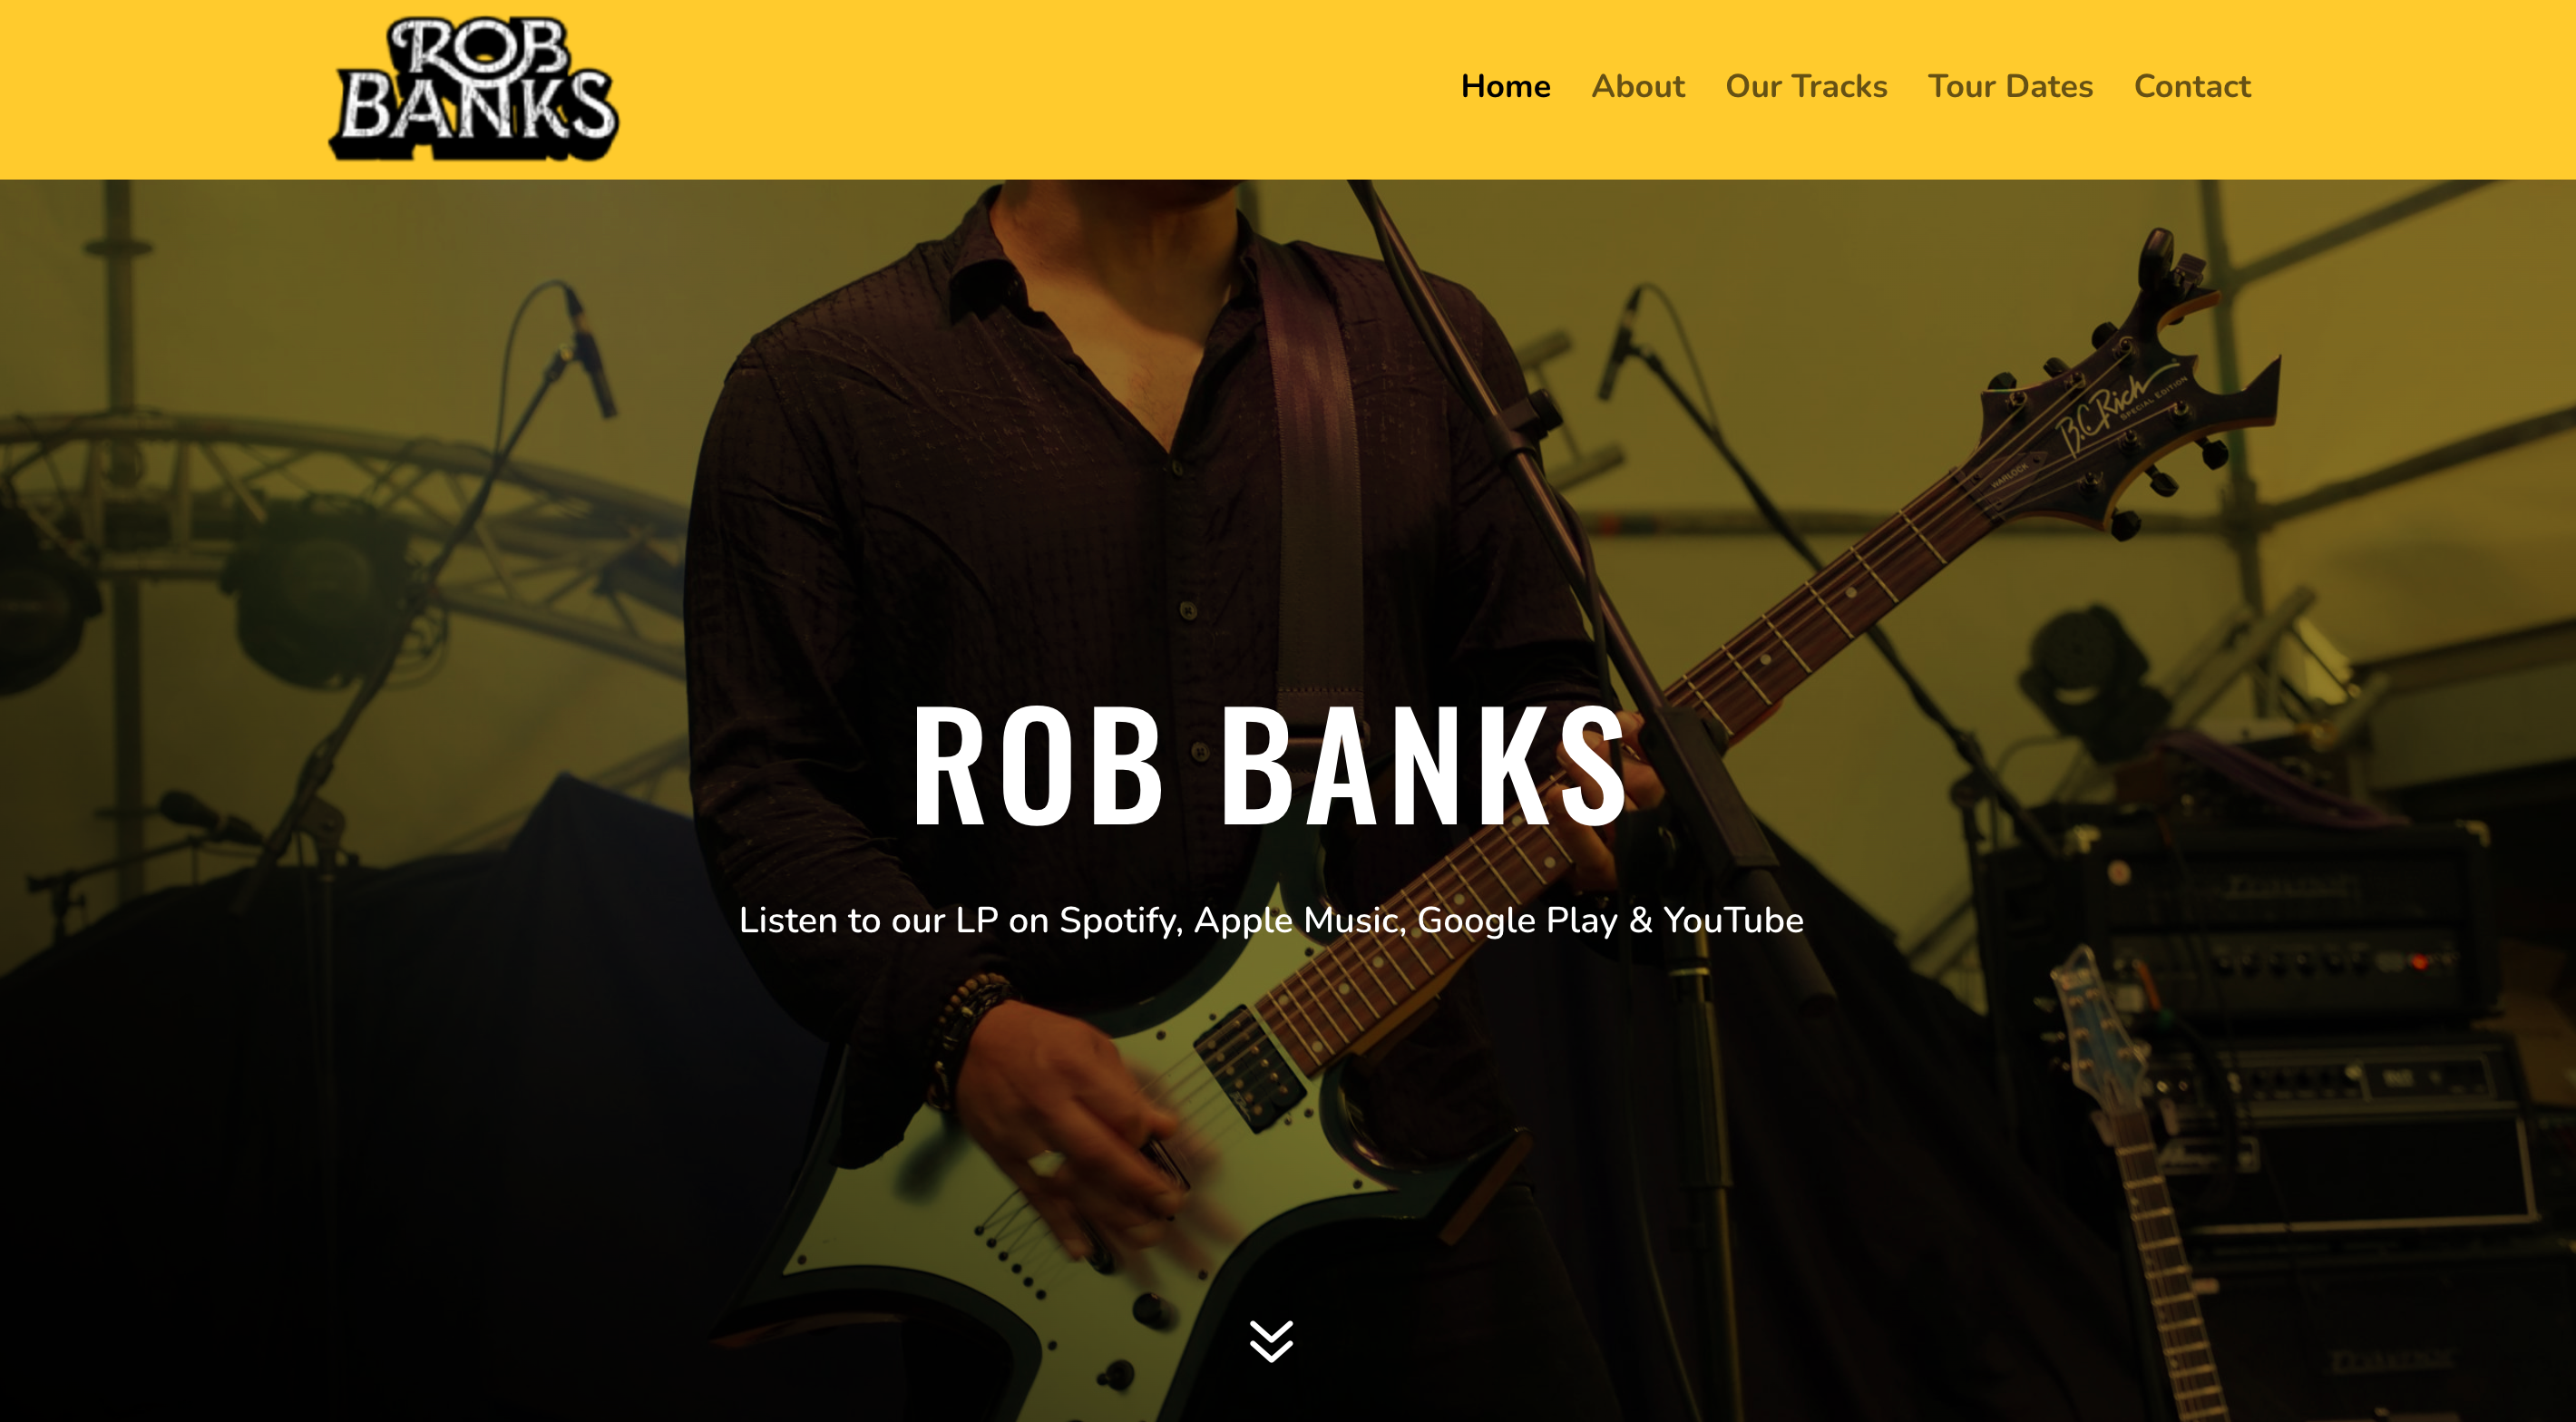The image size is (2576, 1422).
Task: Click the large ROB BANKS hero heading
Action: [x=1271, y=765]
